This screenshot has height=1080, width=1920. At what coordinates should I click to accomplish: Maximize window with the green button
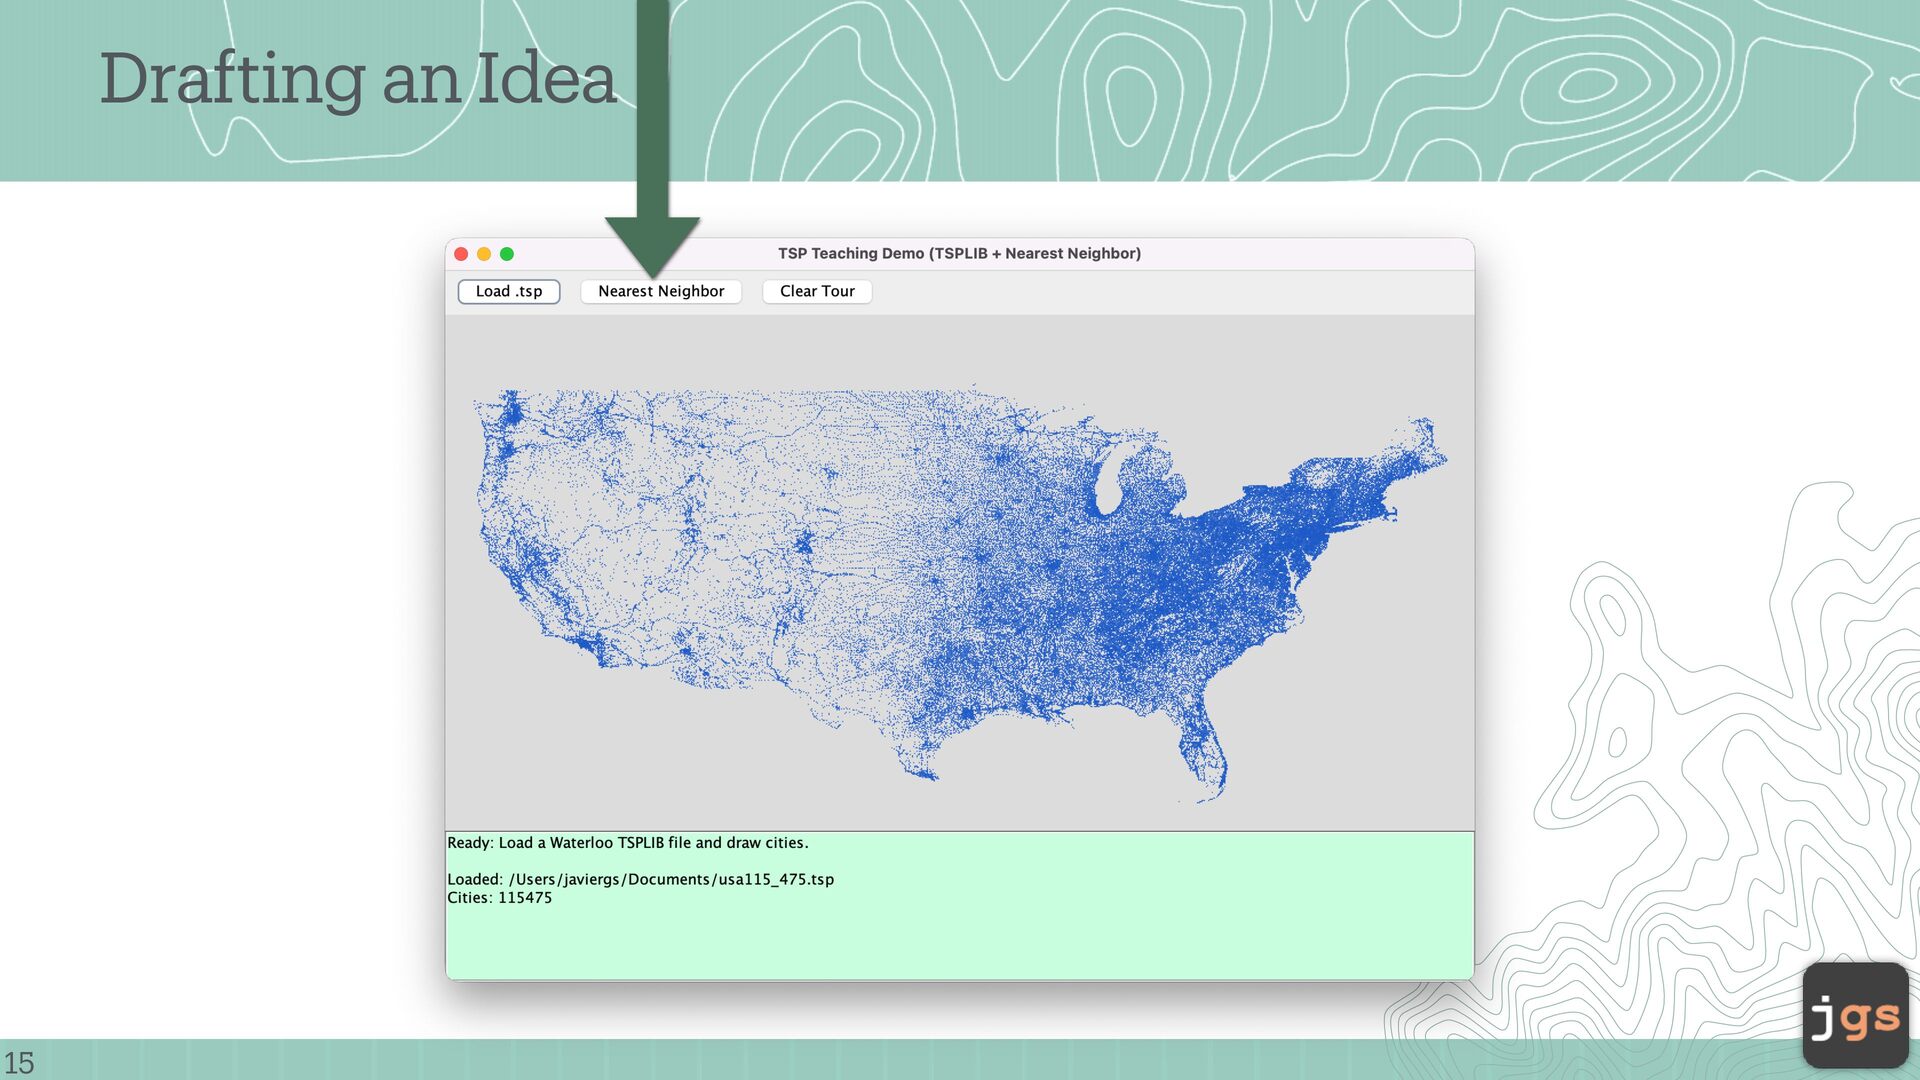507,254
